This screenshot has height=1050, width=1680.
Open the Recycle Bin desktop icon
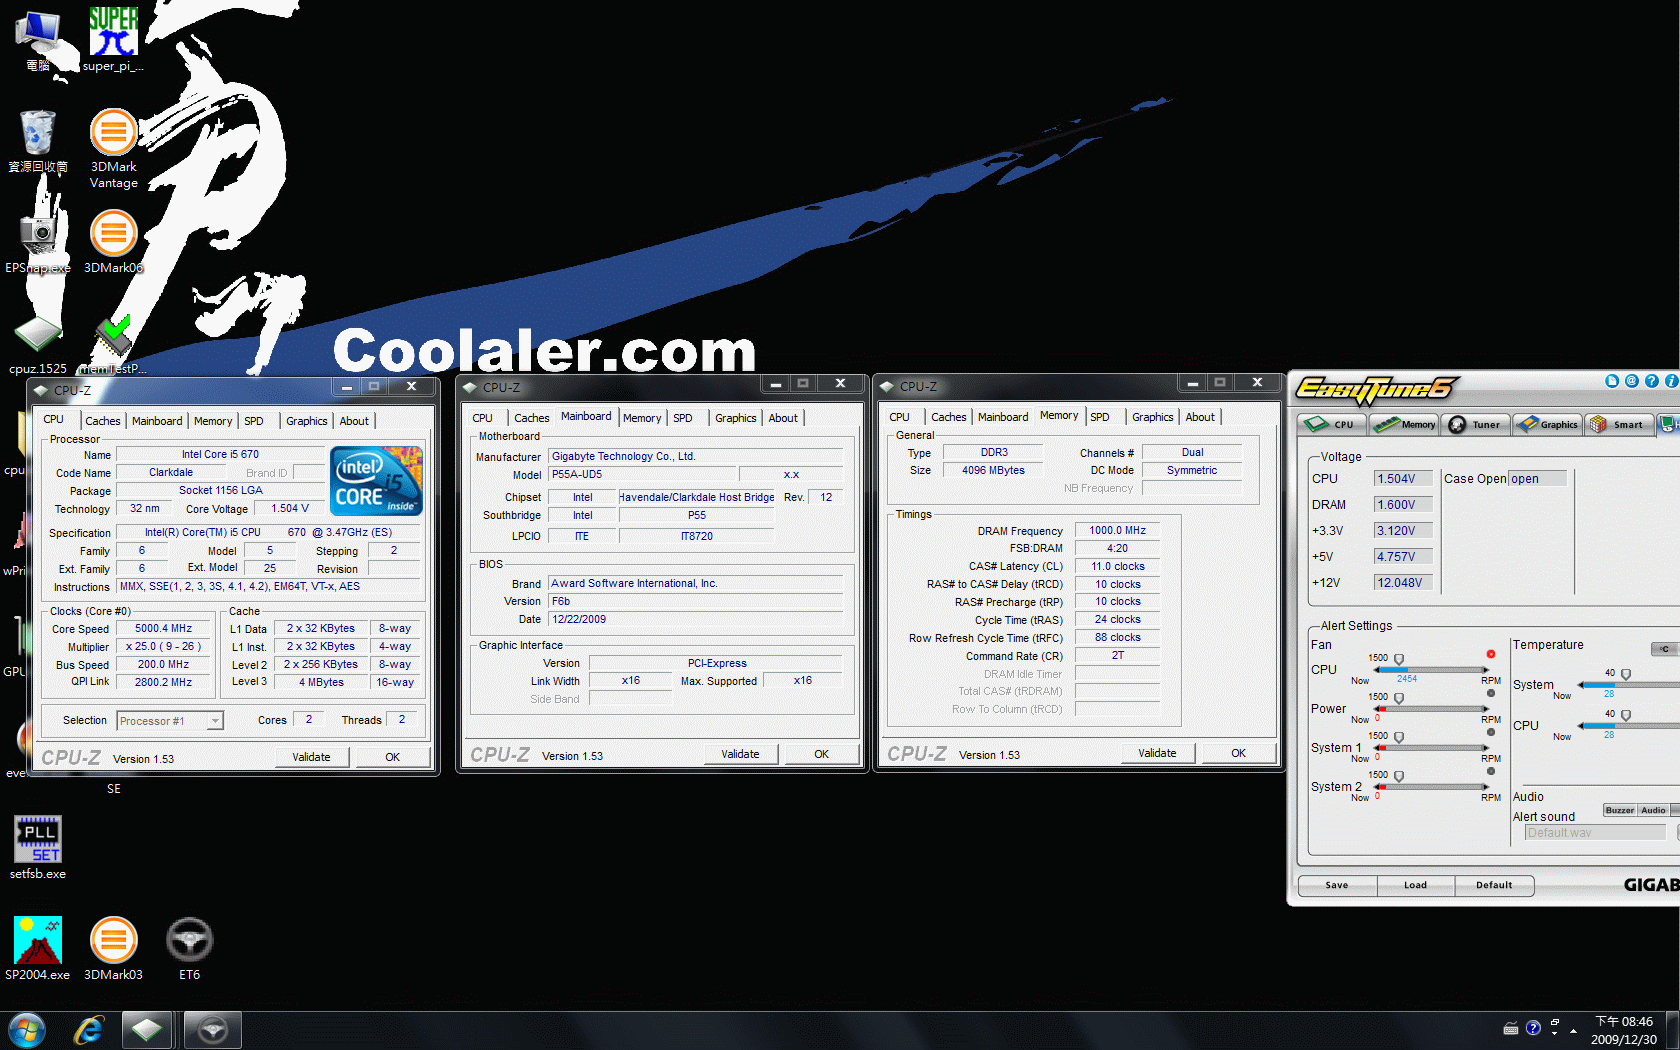click(38, 140)
